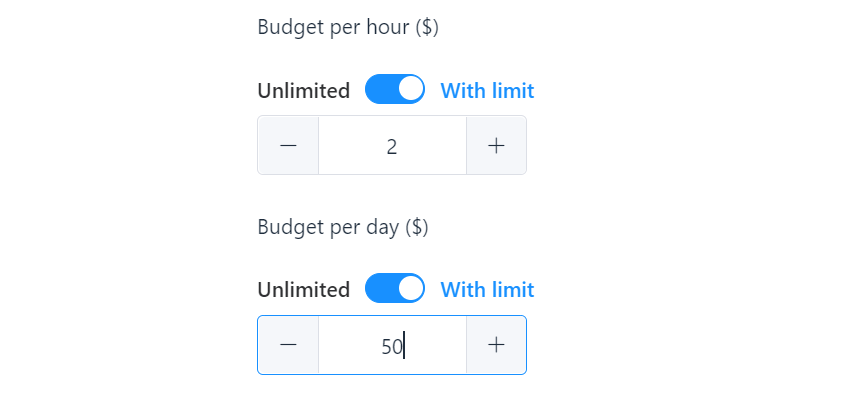Screen dimensions: 859x404
Task: Select "With limit" for budget per day
Action: (x=487, y=290)
